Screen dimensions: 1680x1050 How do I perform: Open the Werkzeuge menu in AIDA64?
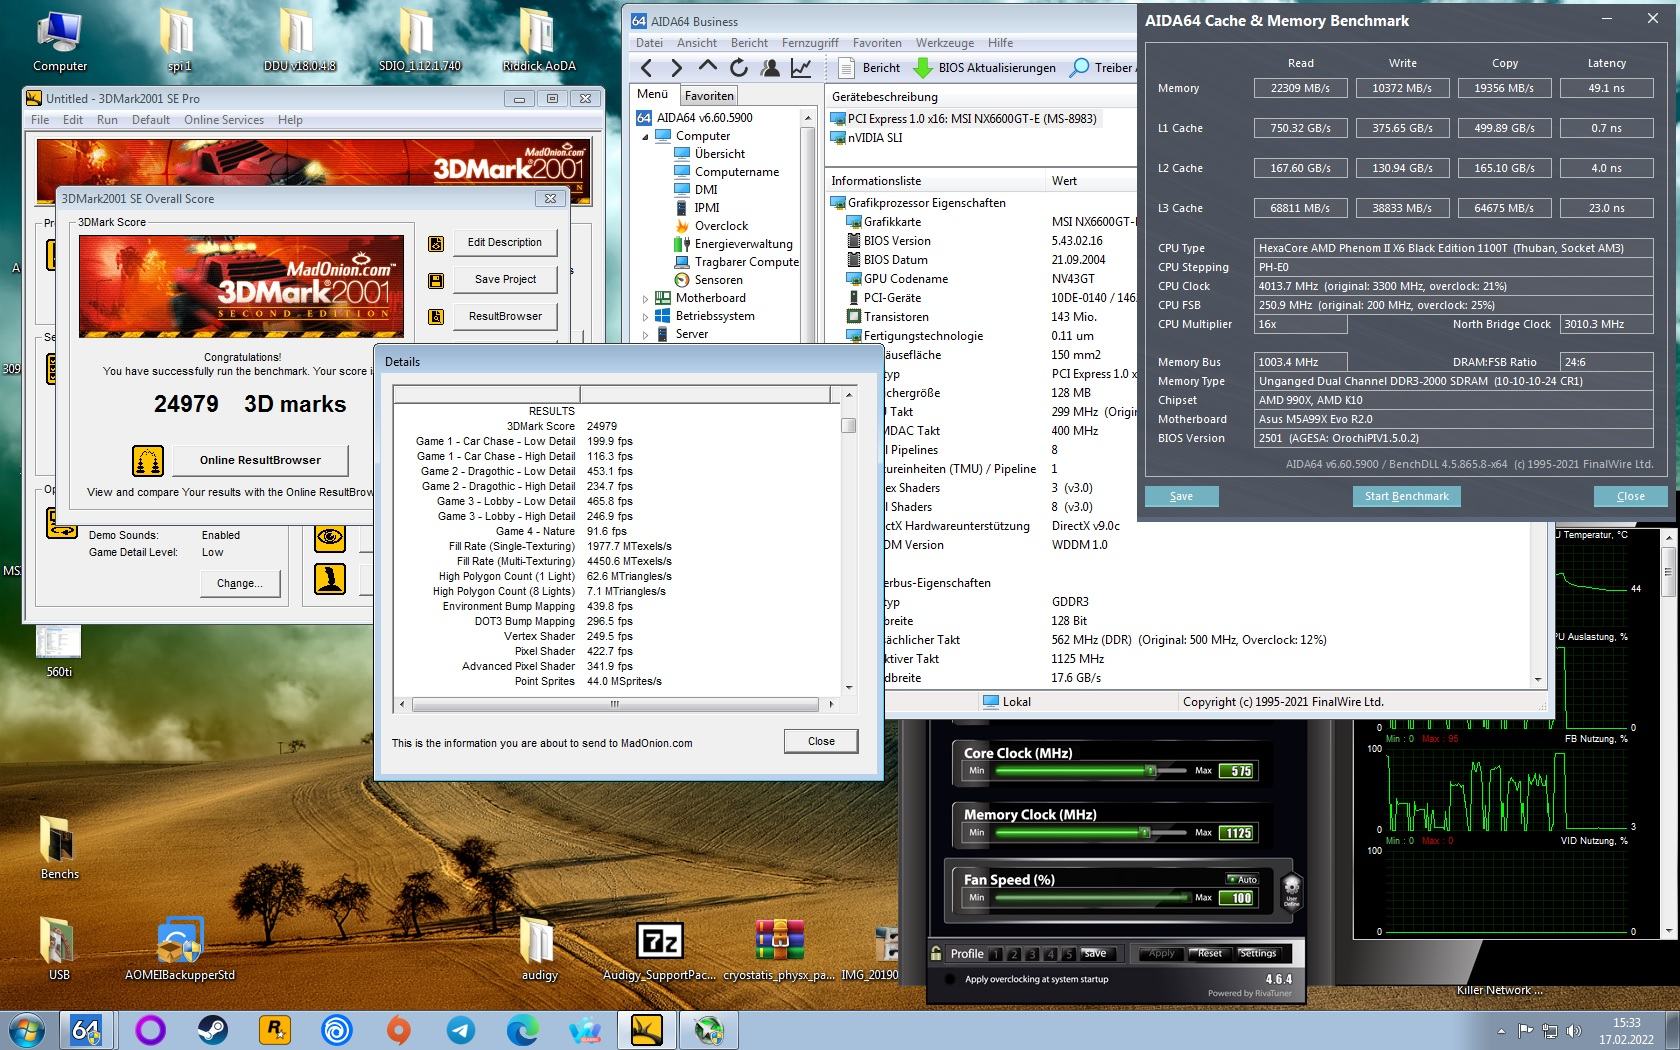coord(945,43)
